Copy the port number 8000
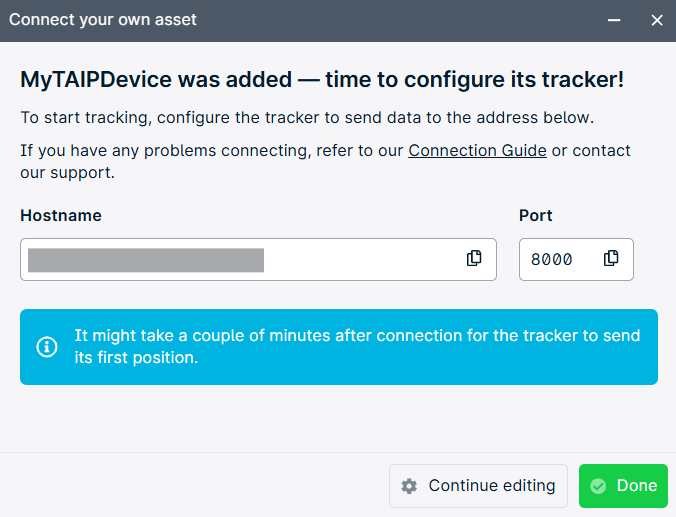The image size is (676, 517). coord(611,258)
